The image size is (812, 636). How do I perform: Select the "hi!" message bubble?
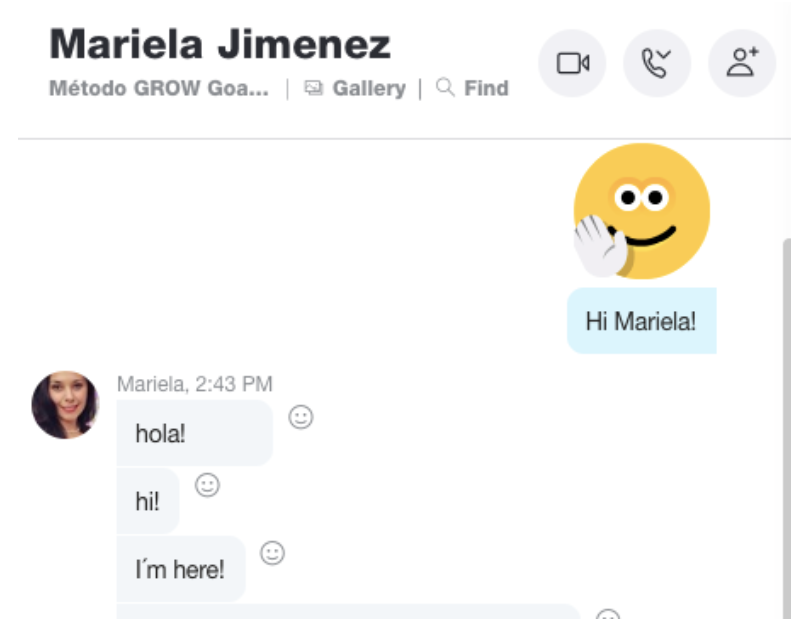pyautogui.click(x=148, y=501)
